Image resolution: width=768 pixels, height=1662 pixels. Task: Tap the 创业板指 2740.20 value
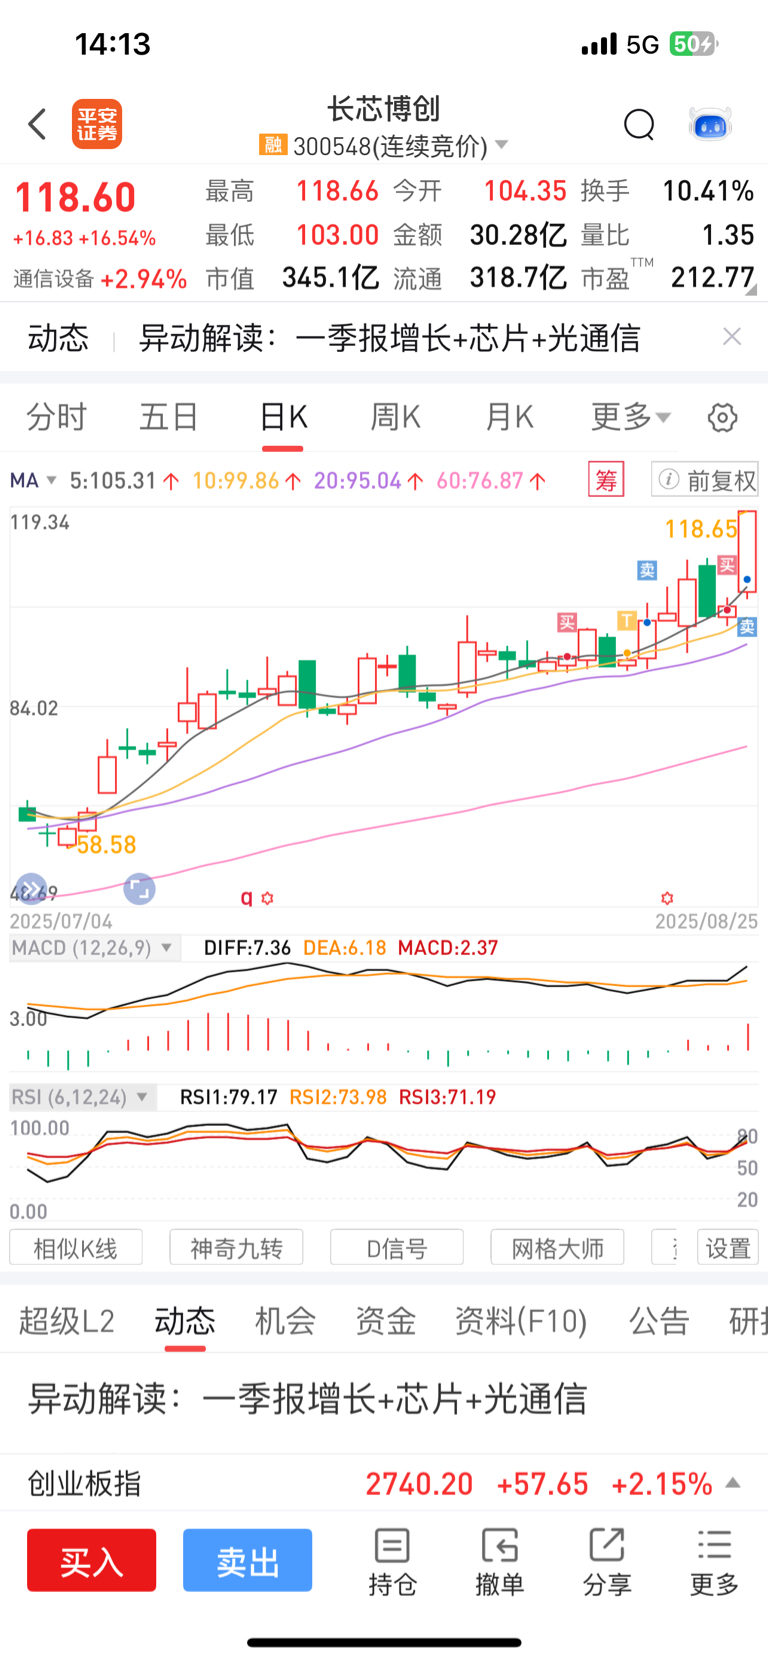[419, 1483]
